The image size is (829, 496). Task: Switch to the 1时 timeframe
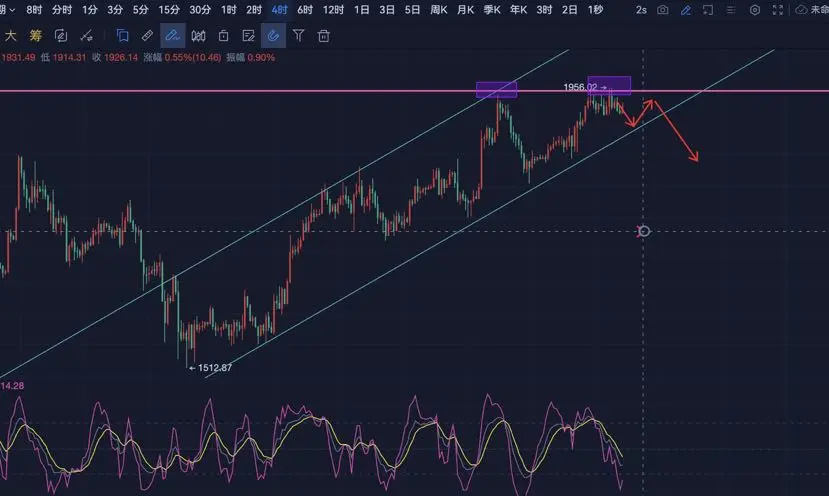click(228, 10)
